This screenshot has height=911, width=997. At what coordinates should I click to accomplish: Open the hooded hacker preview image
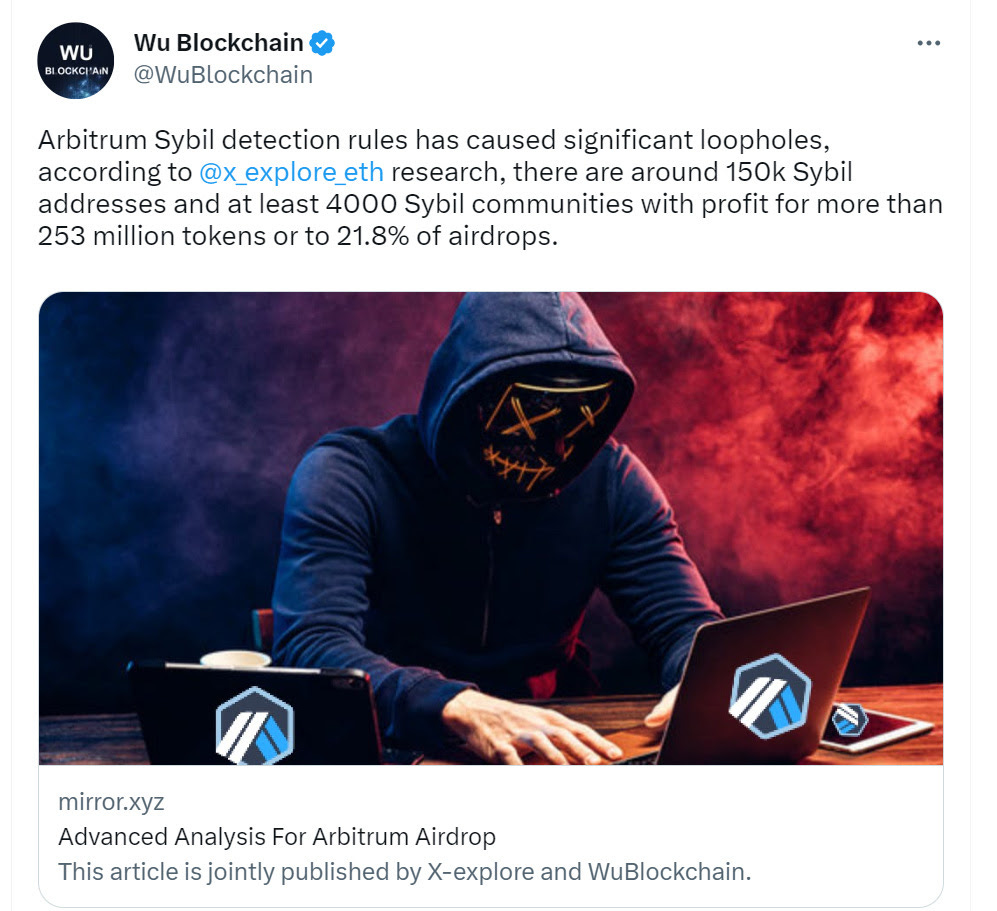491,528
